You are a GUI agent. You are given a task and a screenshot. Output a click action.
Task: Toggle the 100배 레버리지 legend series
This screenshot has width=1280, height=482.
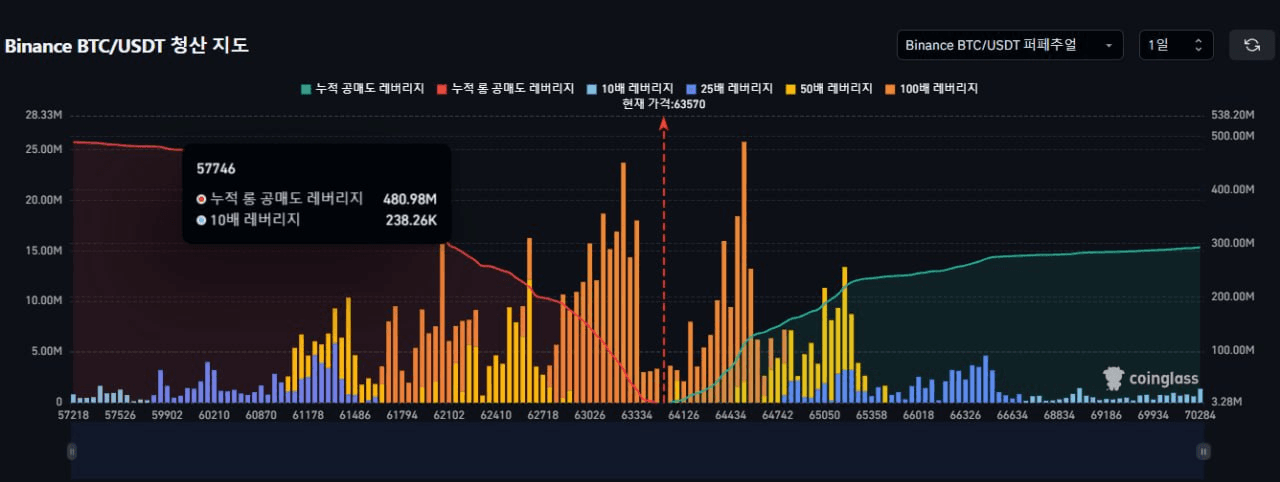pos(931,88)
